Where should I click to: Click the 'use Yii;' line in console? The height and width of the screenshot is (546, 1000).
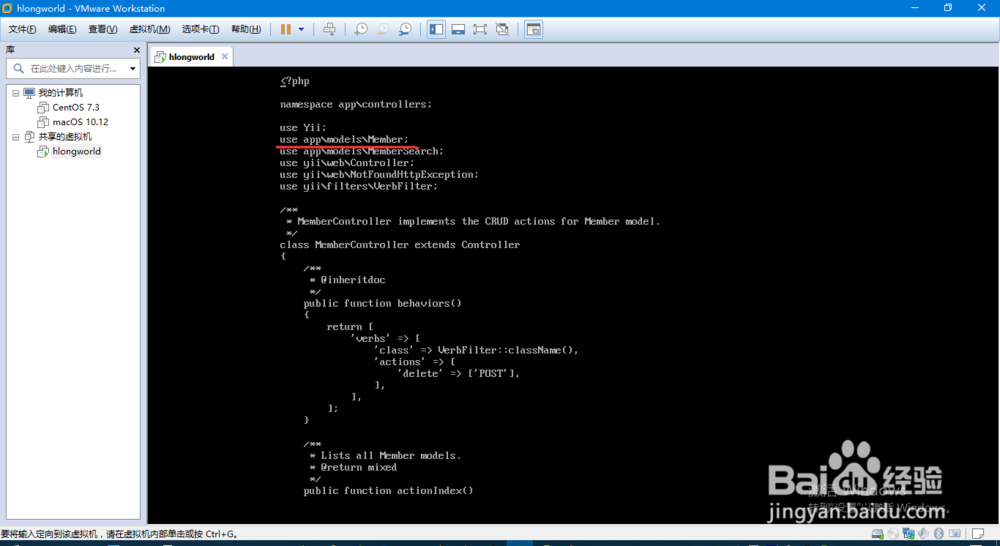[303, 128]
